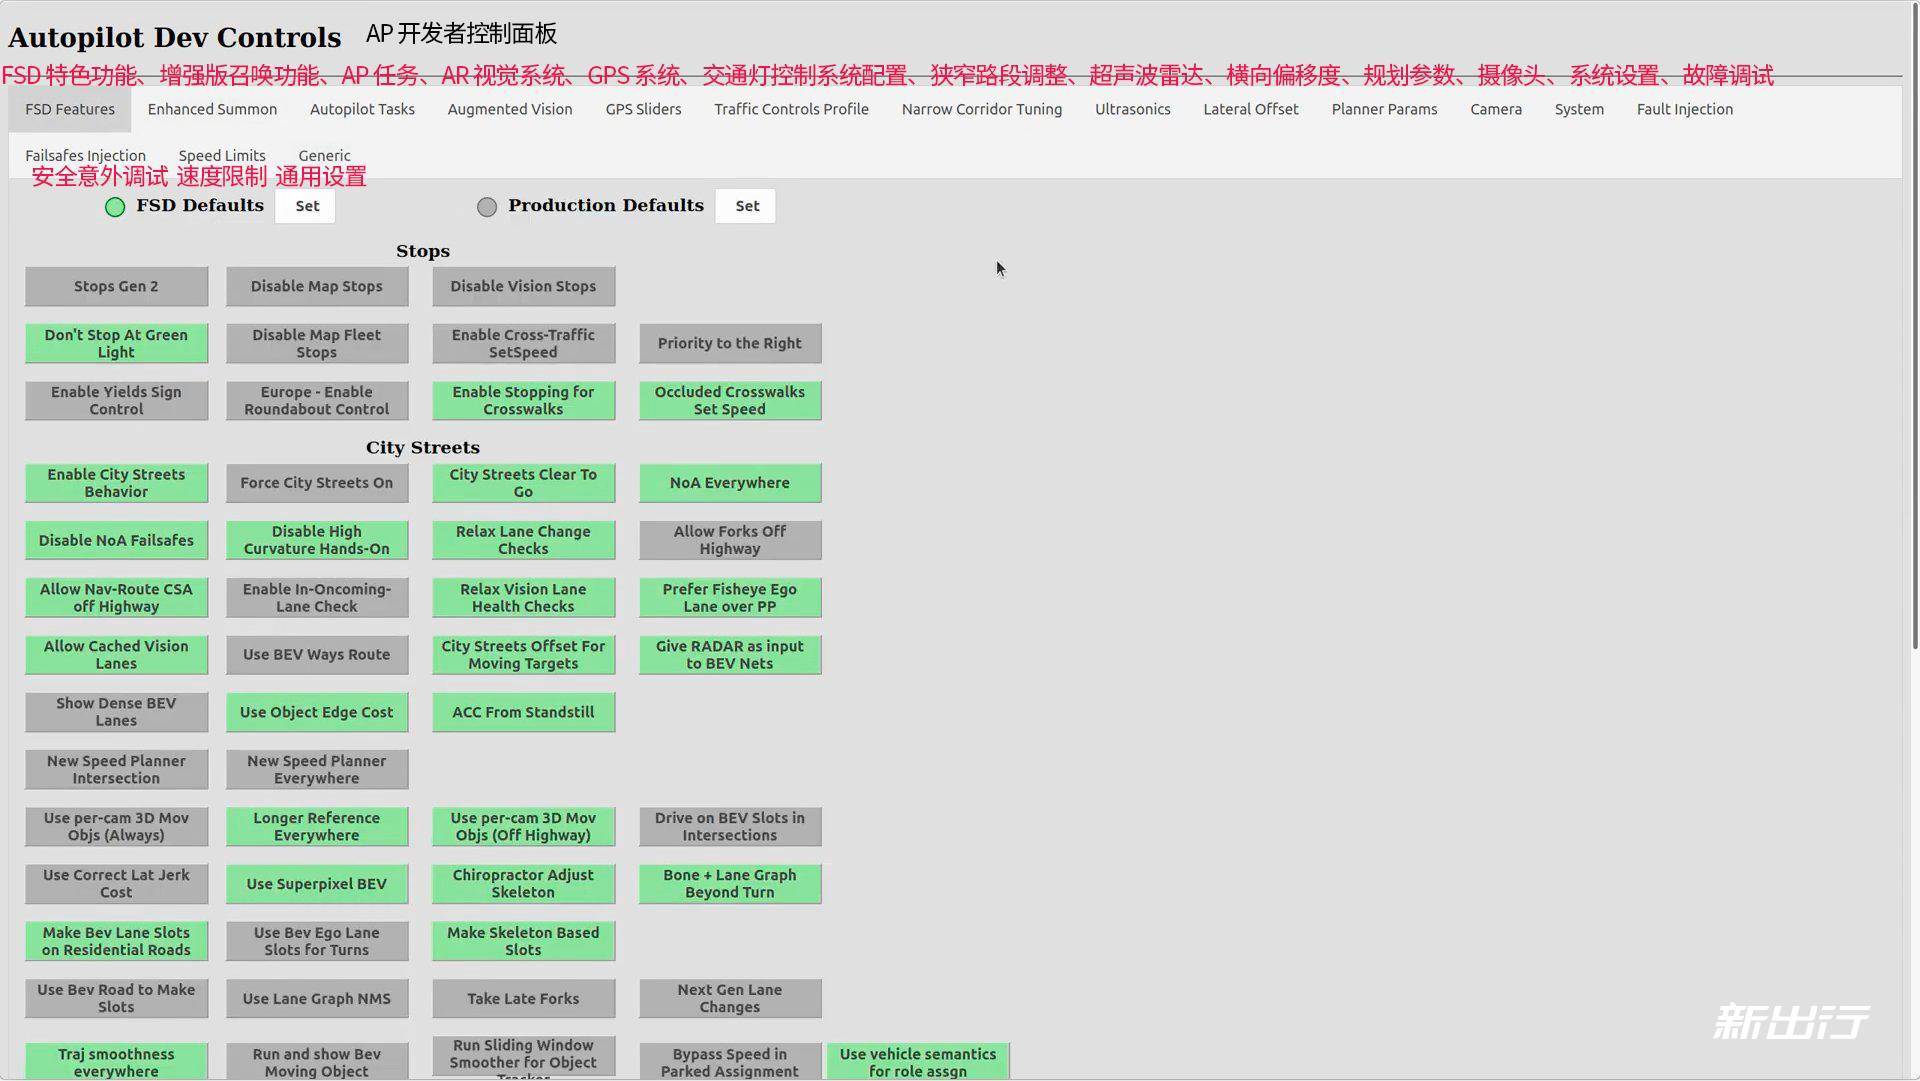Toggle Use Superpixel BEV
Viewport: 1920px width, 1081px height.
coord(316,884)
